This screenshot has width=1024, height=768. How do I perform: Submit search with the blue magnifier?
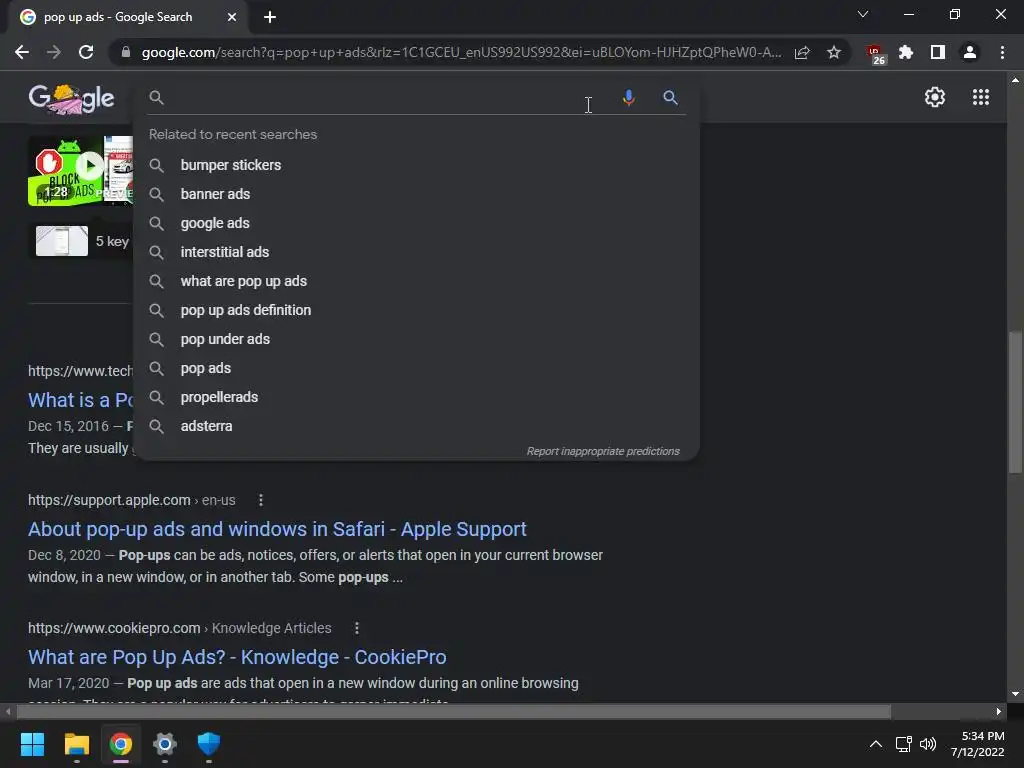(670, 97)
